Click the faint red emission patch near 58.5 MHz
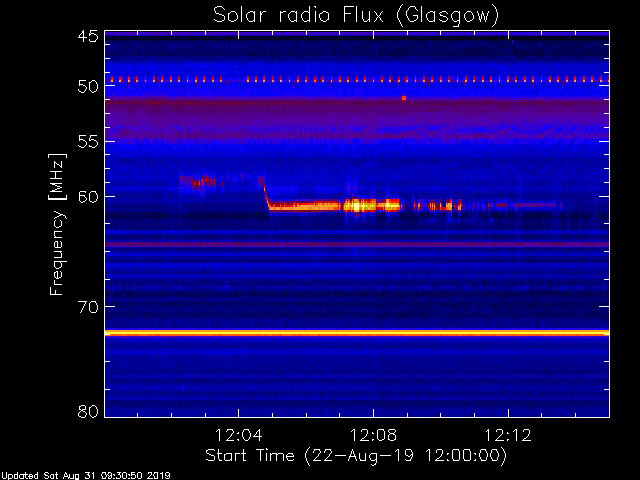The width and height of the screenshot is (640, 480). coord(198,181)
